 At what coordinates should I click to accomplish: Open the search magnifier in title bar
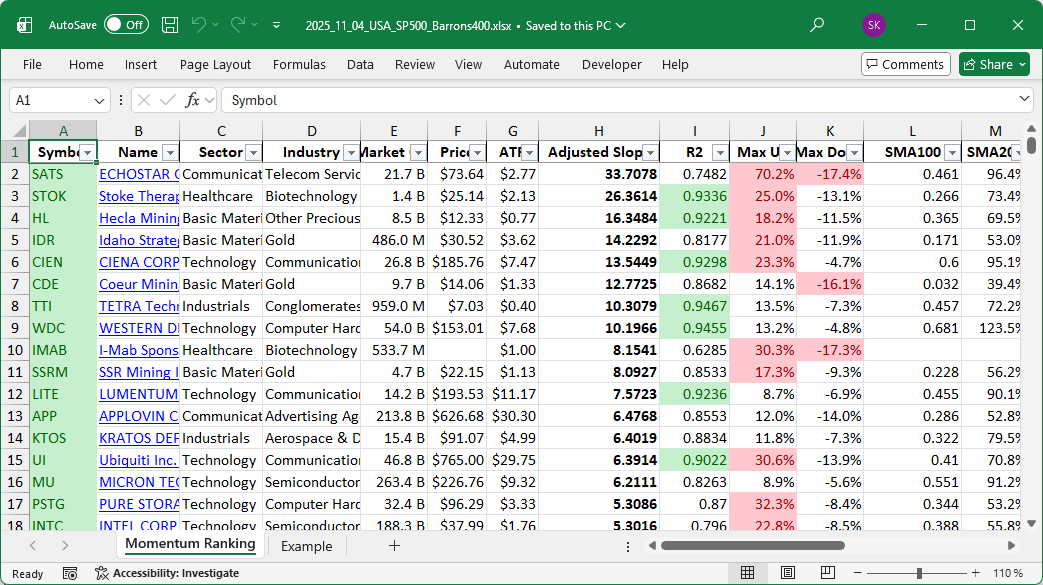(817, 25)
